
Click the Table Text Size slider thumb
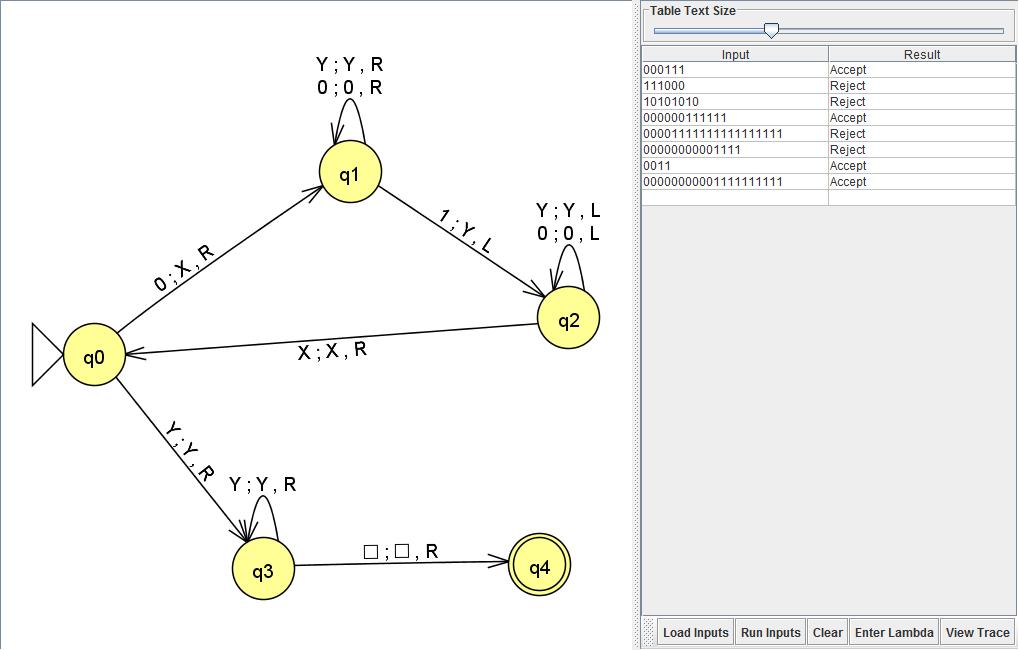[x=771, y=31]
